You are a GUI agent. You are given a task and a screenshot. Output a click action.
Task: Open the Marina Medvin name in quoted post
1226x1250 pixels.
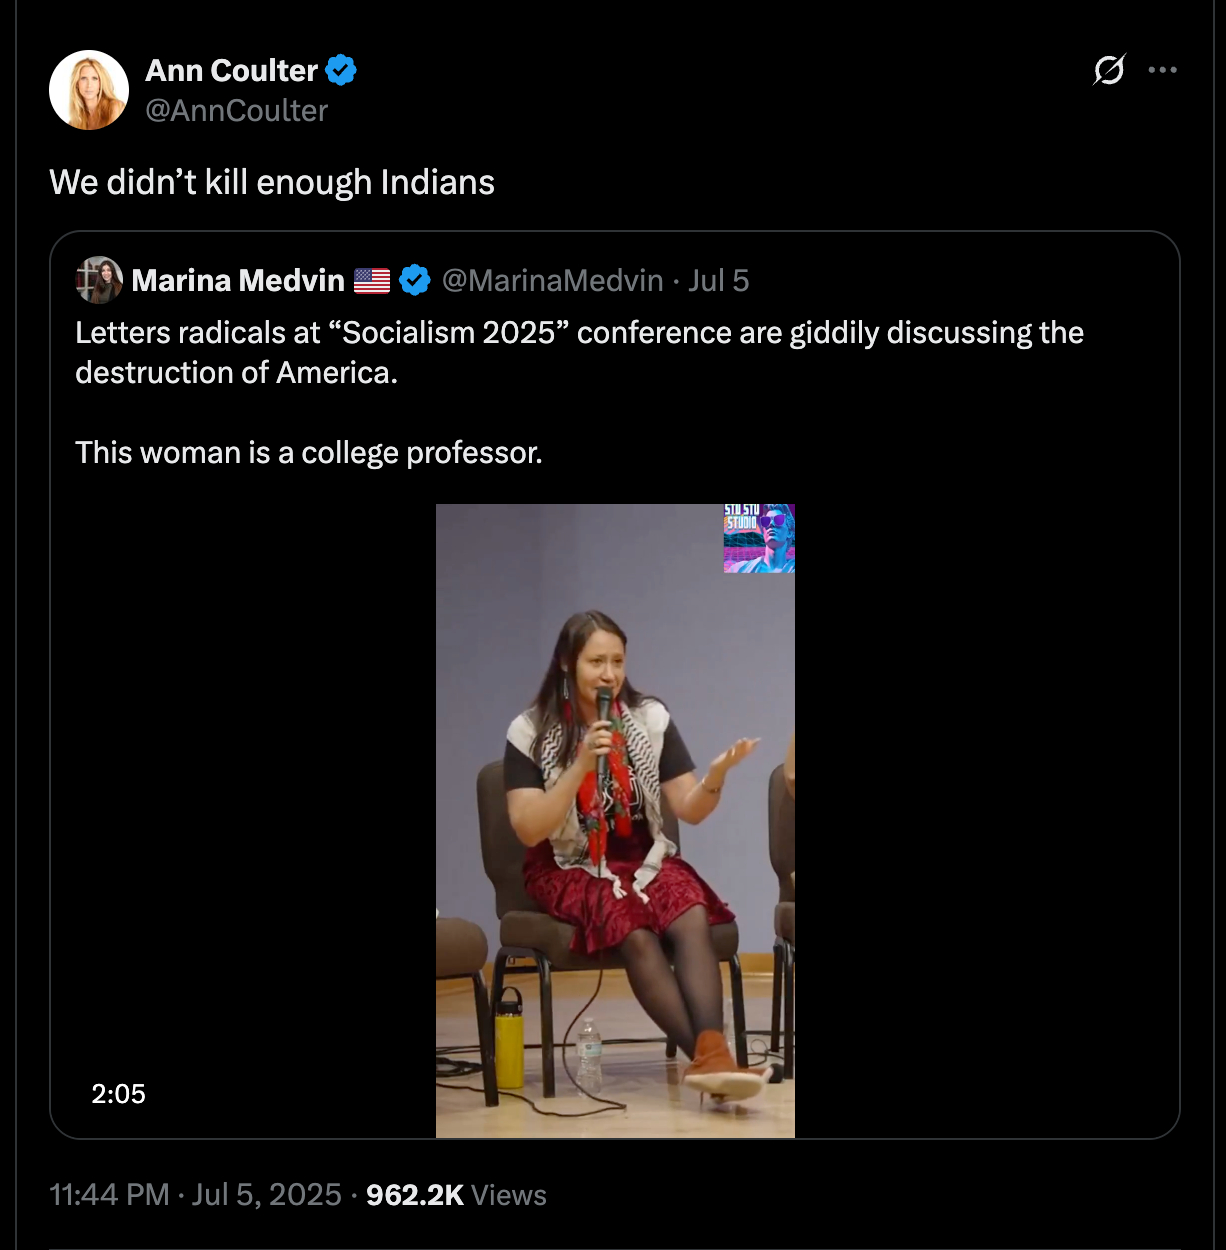tap(238, 281)
